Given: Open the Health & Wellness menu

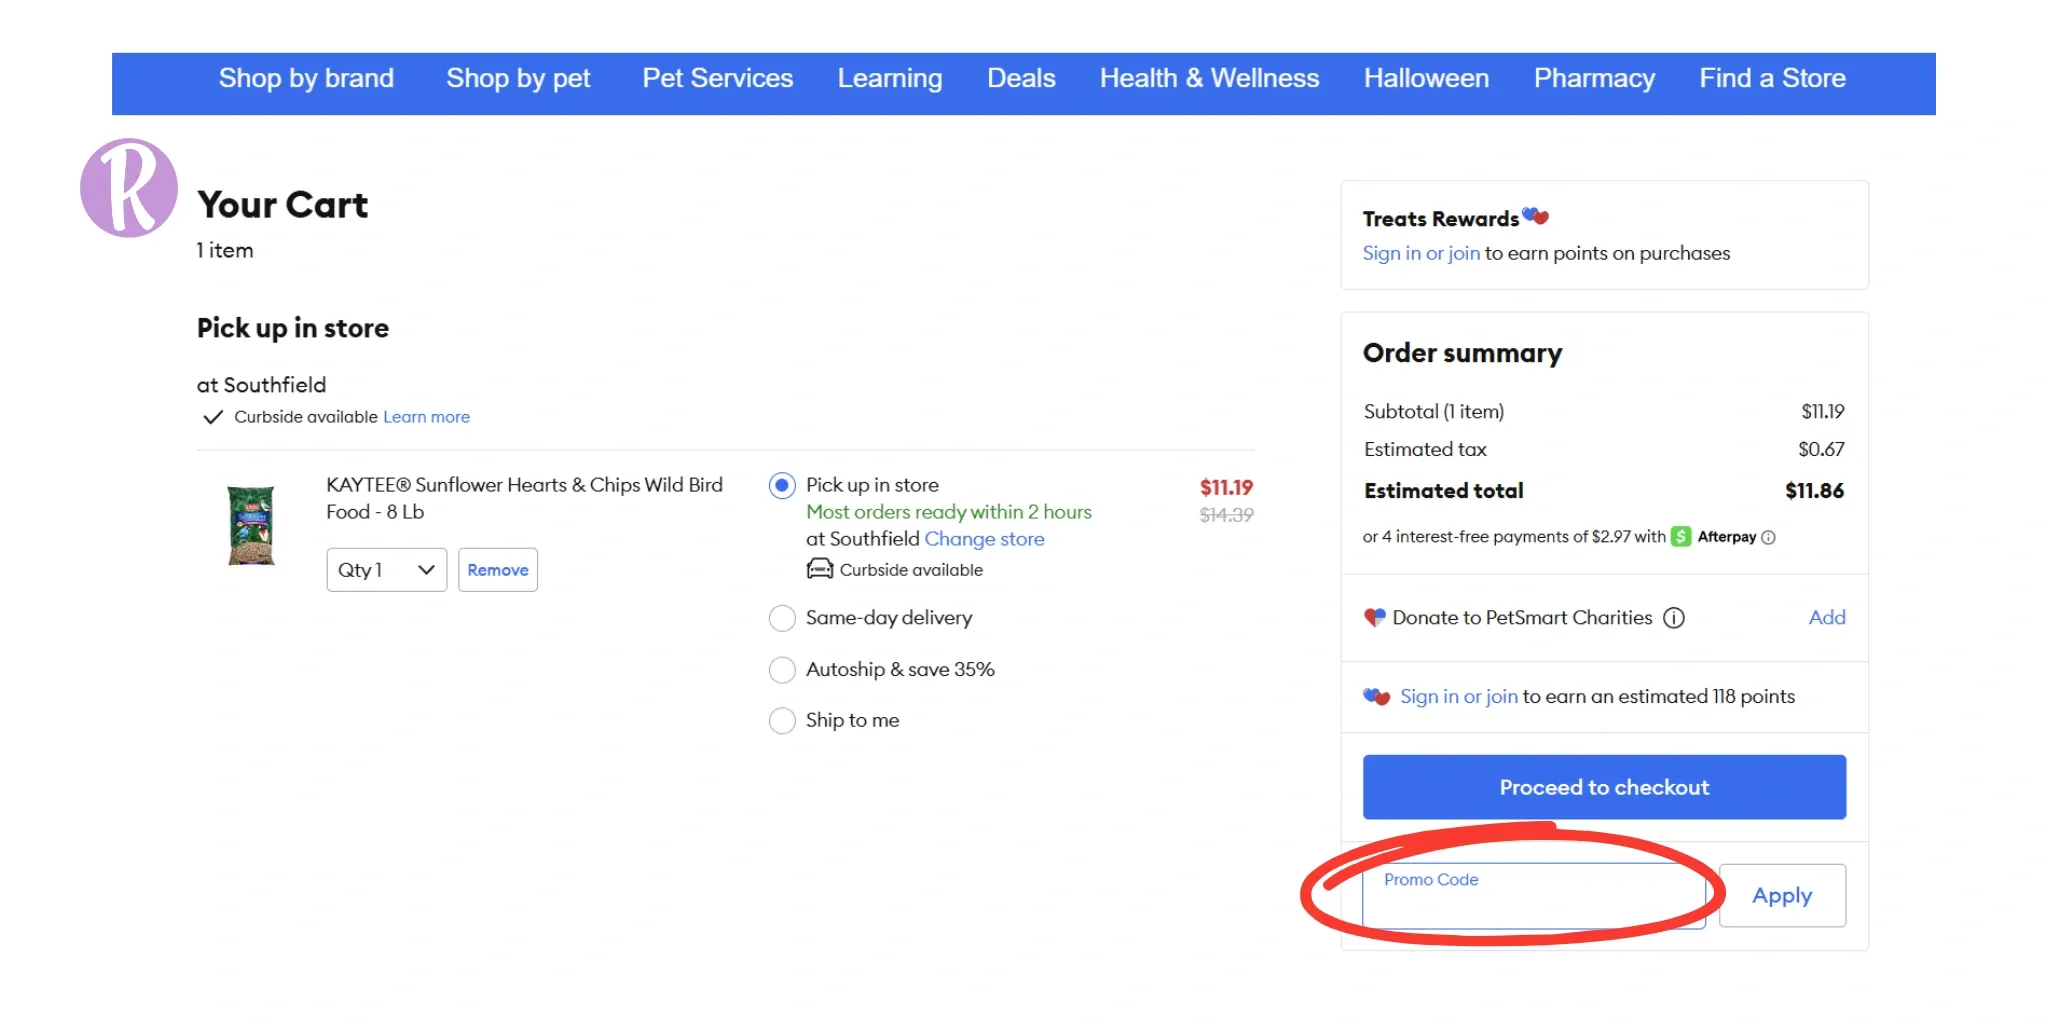Looking at the screenshot, I should pos(1209,78).
